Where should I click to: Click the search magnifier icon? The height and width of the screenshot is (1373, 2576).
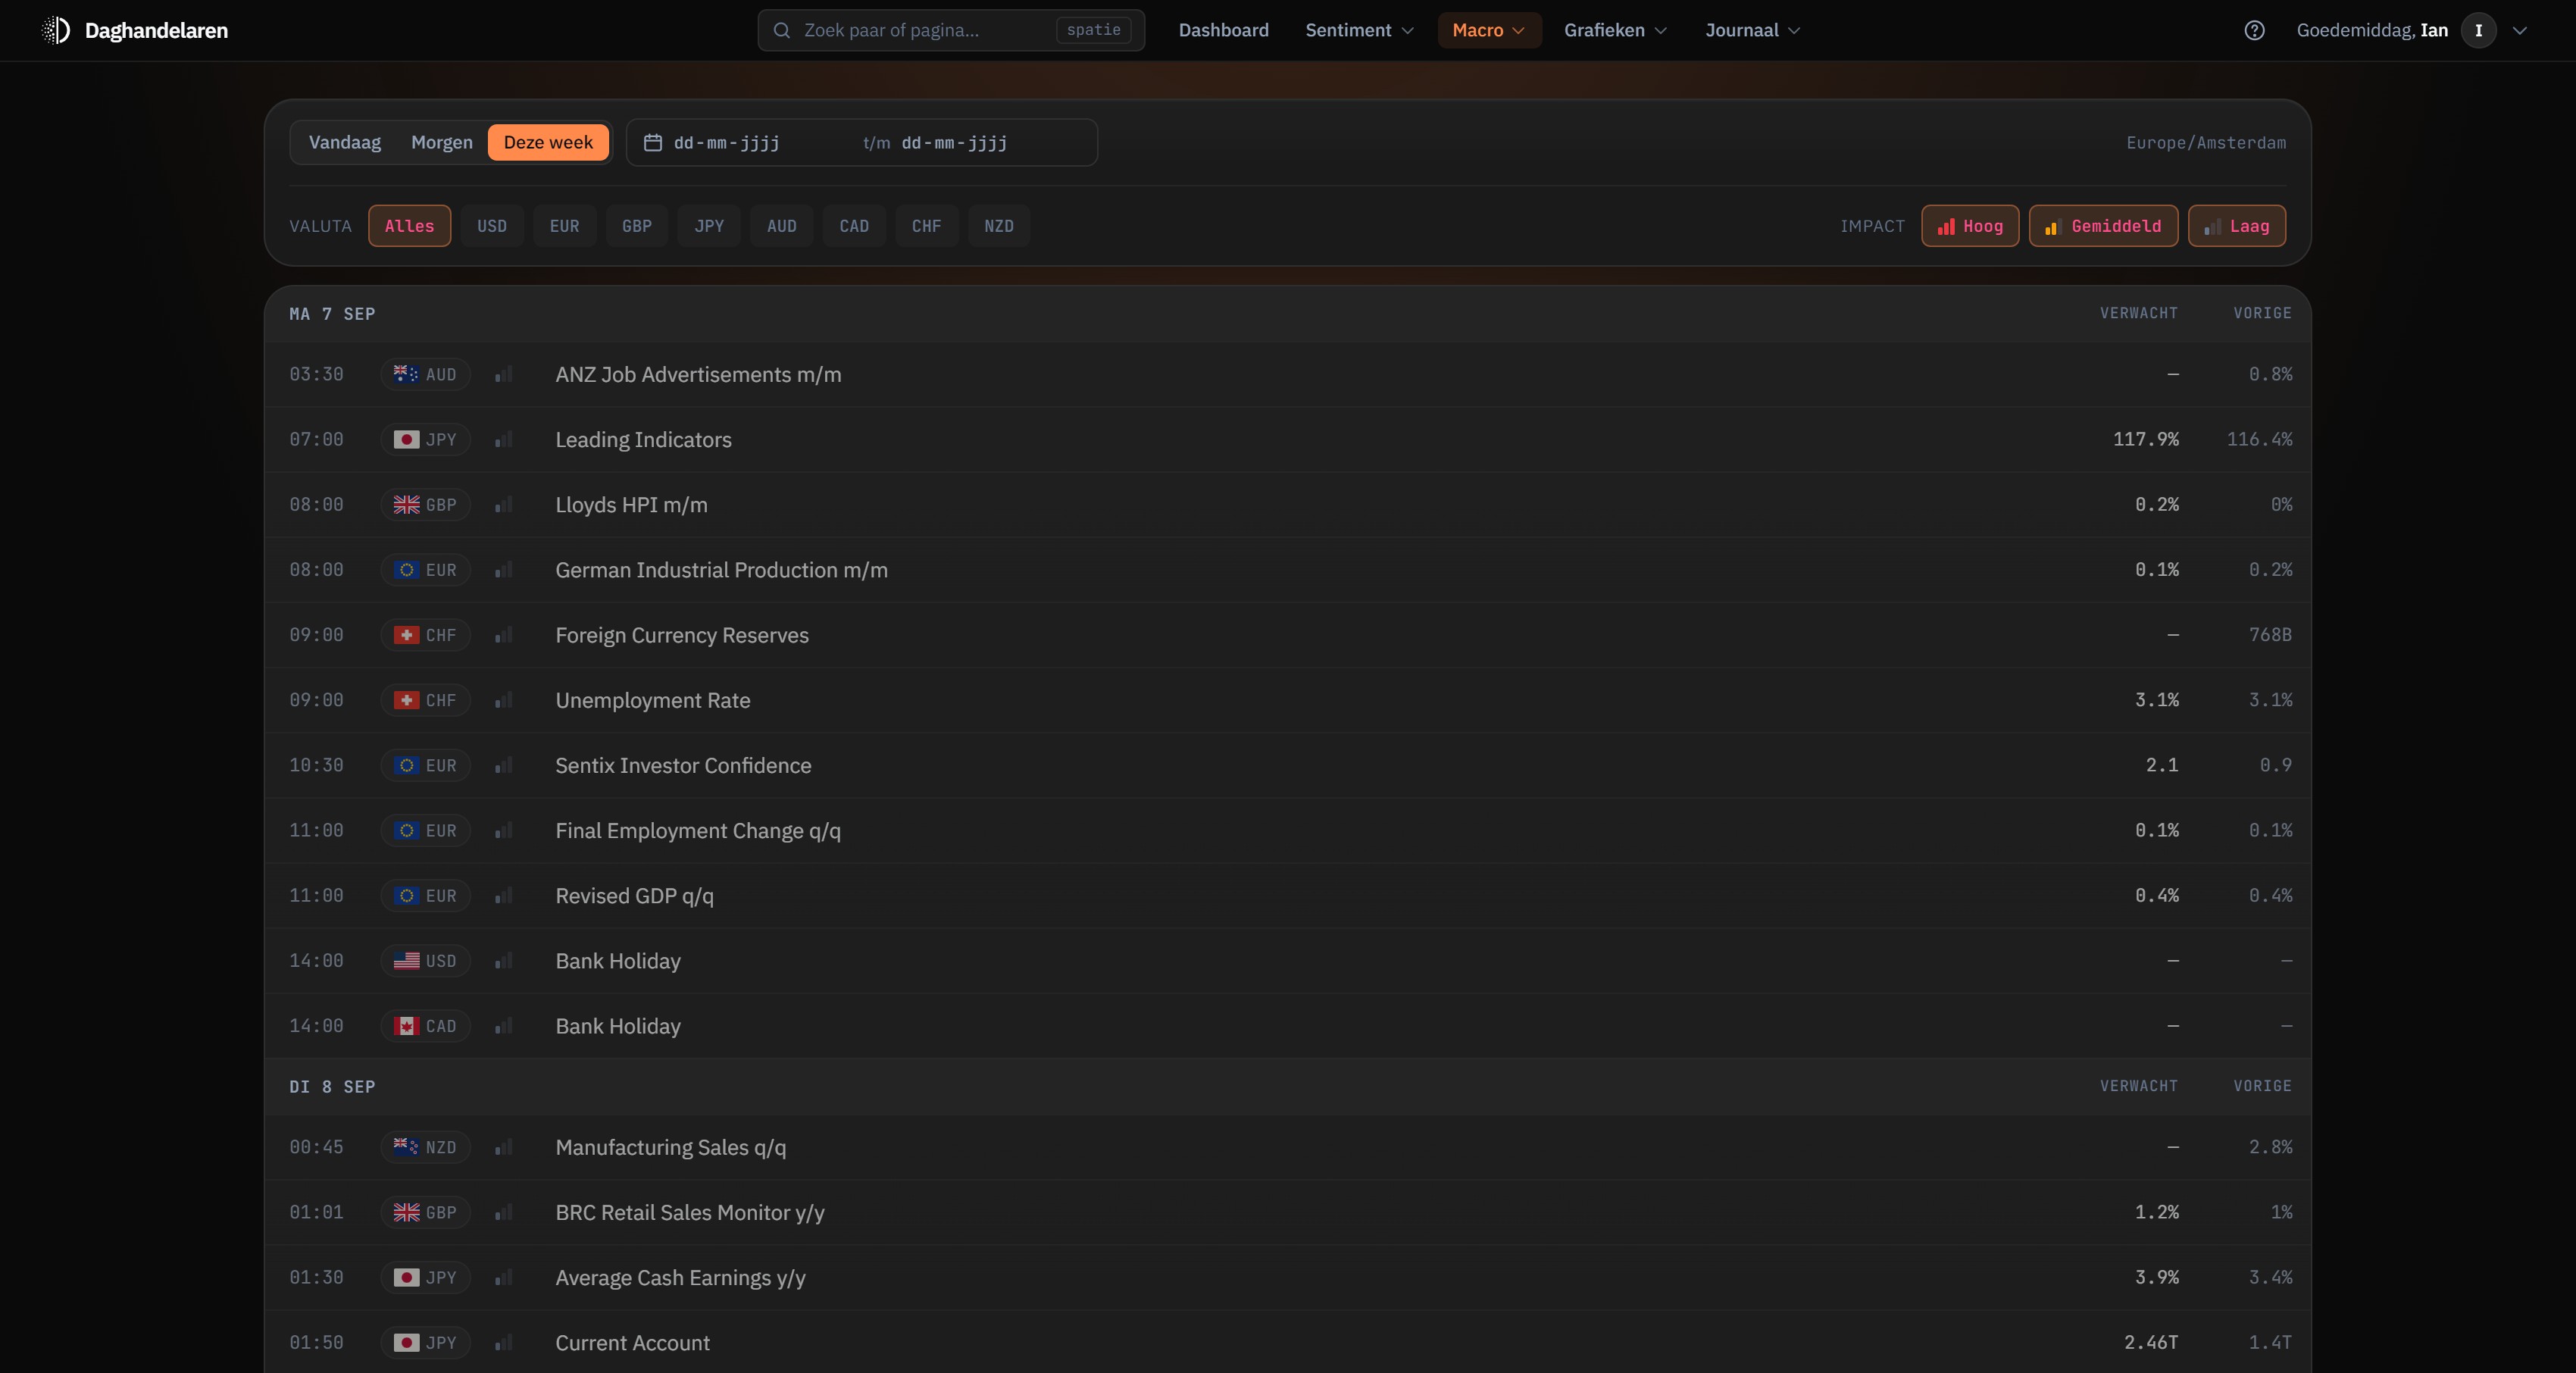point(782,30)
